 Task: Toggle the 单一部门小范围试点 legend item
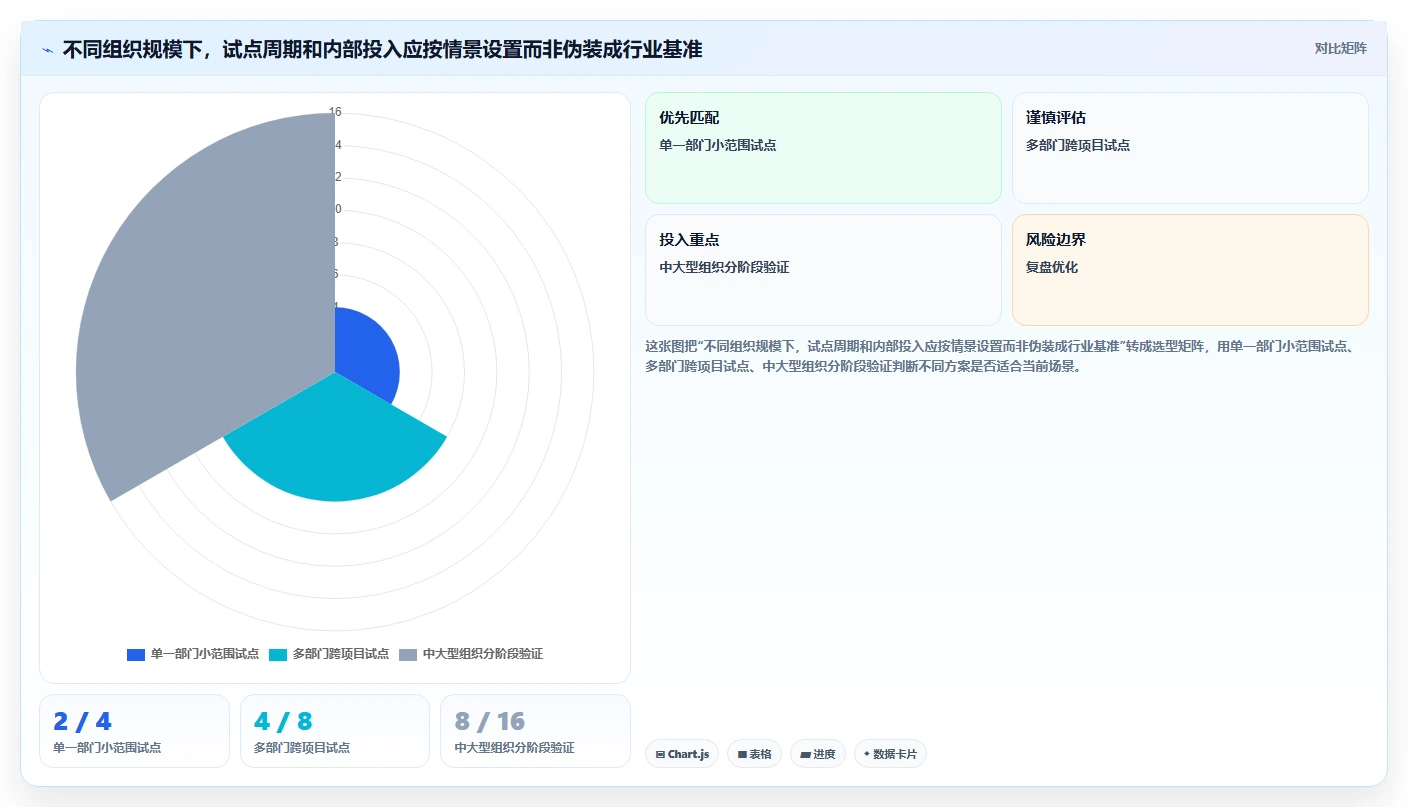tap(193, 654)
